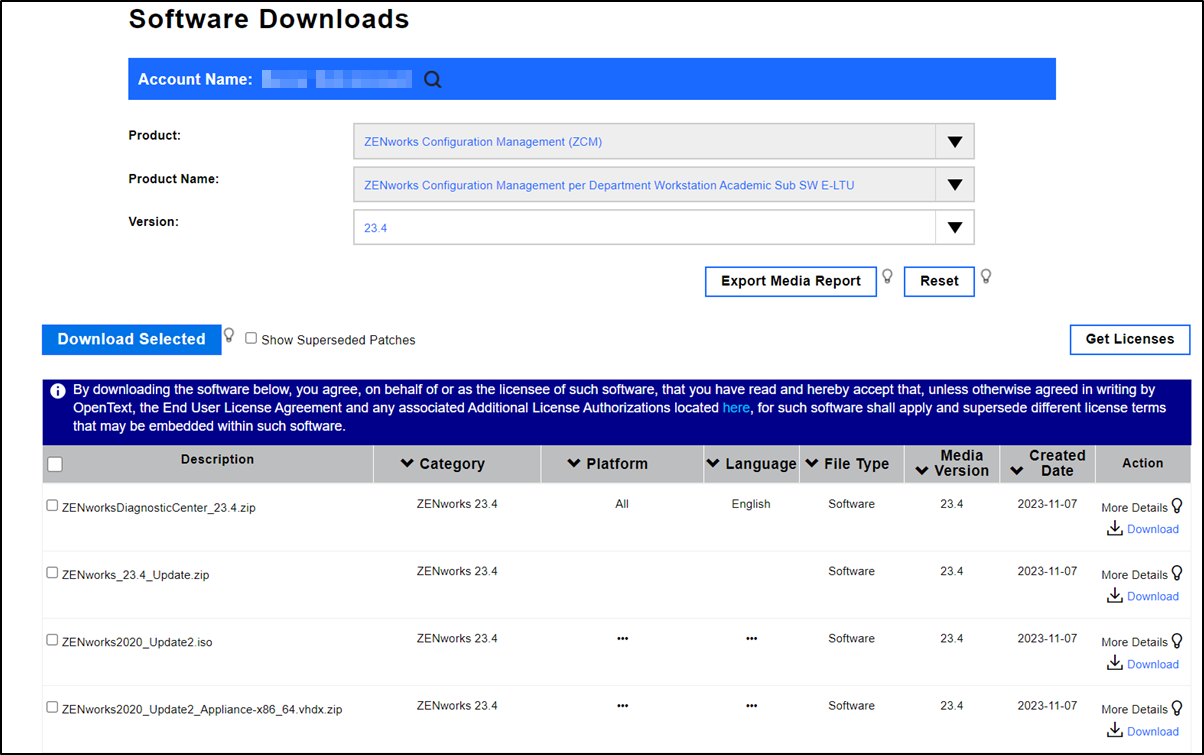Viewport: 1204px width, 755px height.
Task: Click More Details lightbulb for ZENworks2020_Update2.iso
Action: coord(1176,641)
